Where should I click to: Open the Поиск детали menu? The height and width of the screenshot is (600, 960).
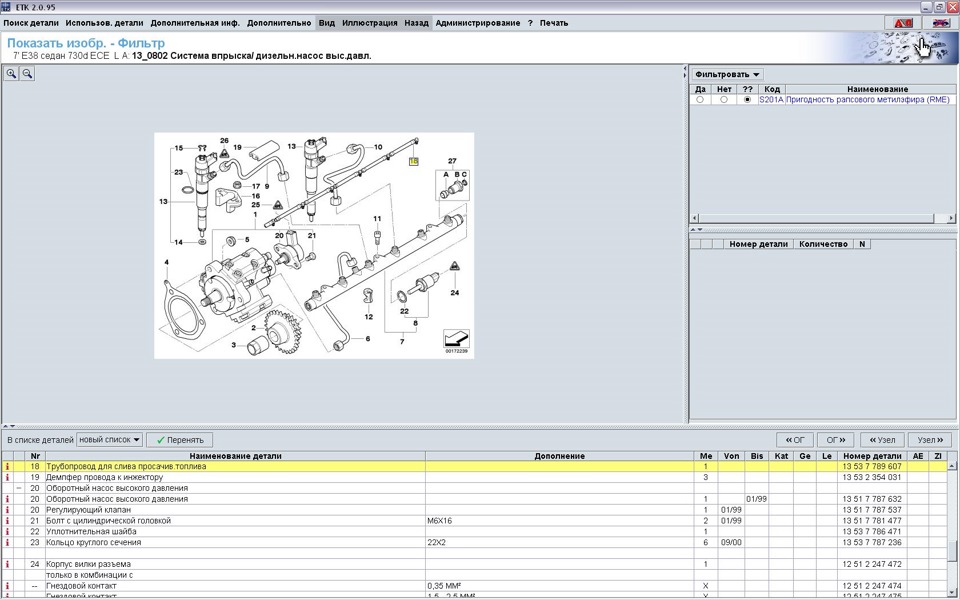click(x=30, y=22)
